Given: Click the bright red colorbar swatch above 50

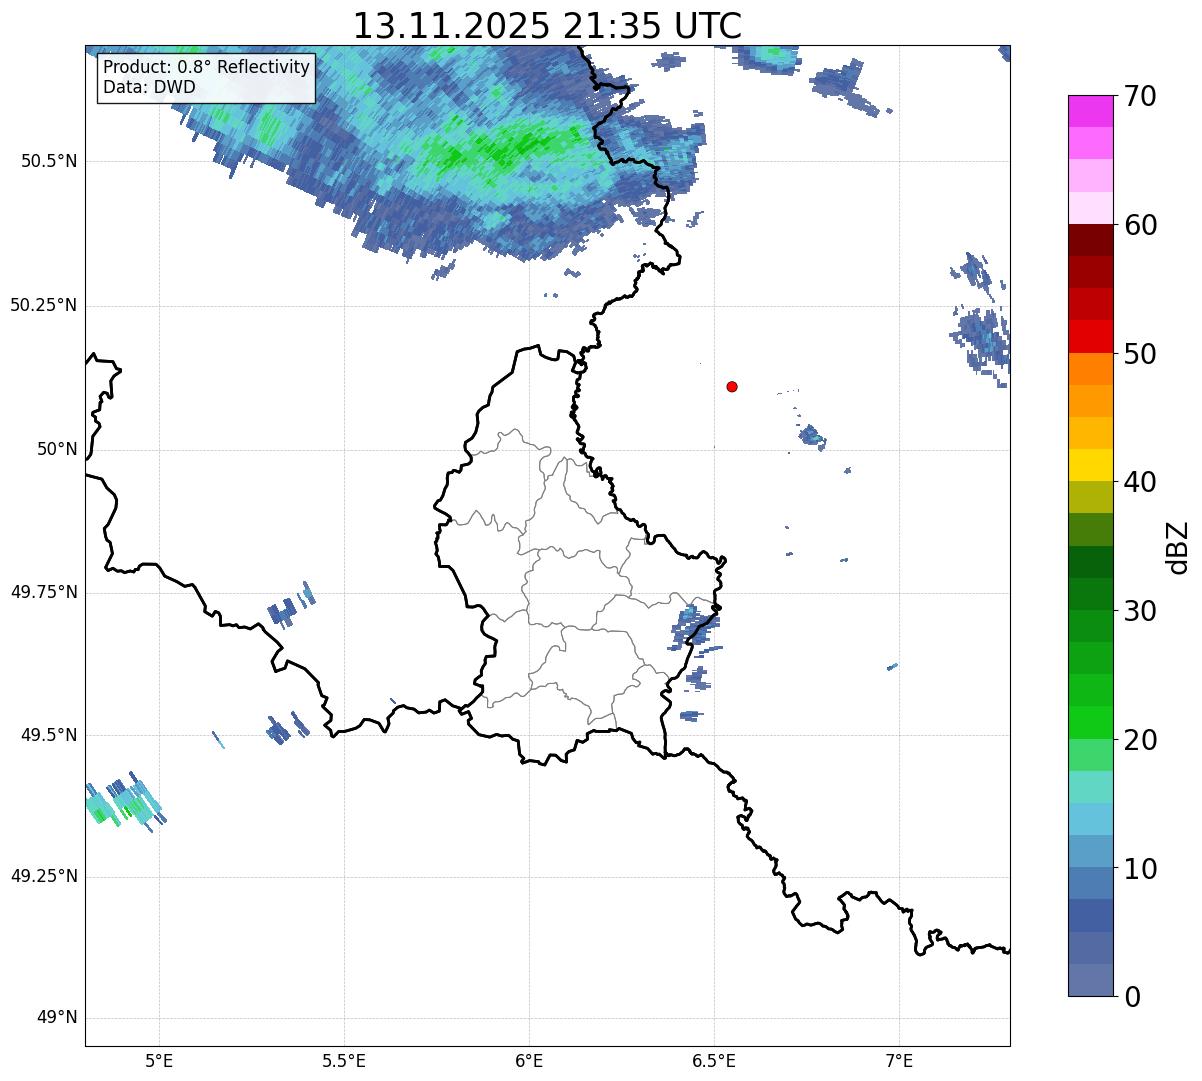Looking at the screenshot, I should [1091, 336].
